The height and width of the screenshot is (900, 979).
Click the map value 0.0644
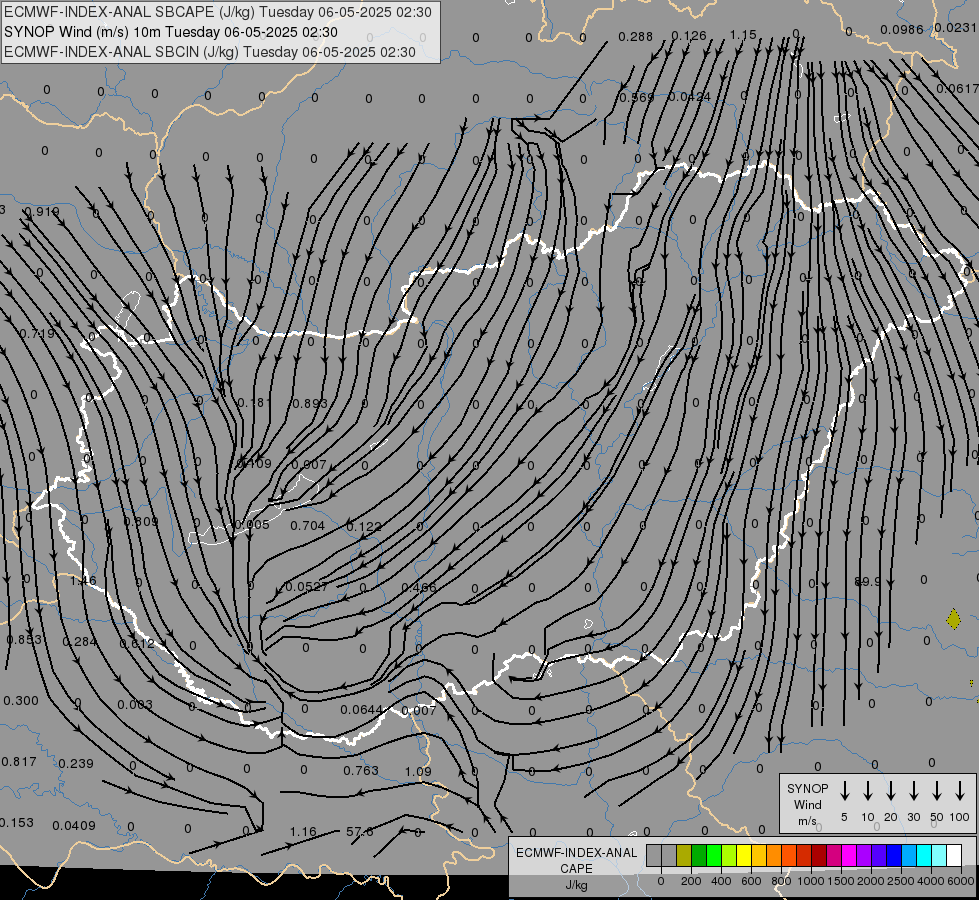tap(362, 710)
